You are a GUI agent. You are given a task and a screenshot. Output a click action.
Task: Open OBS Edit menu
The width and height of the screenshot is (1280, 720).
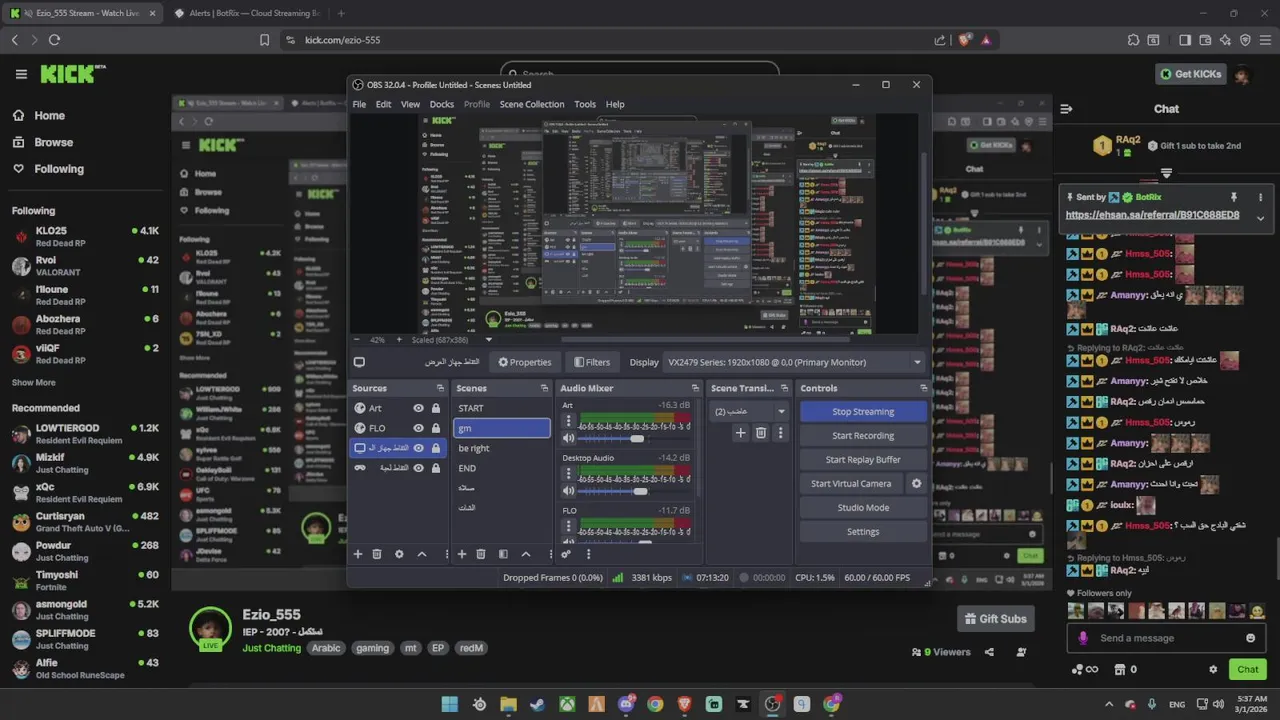[x=383, y=104]
